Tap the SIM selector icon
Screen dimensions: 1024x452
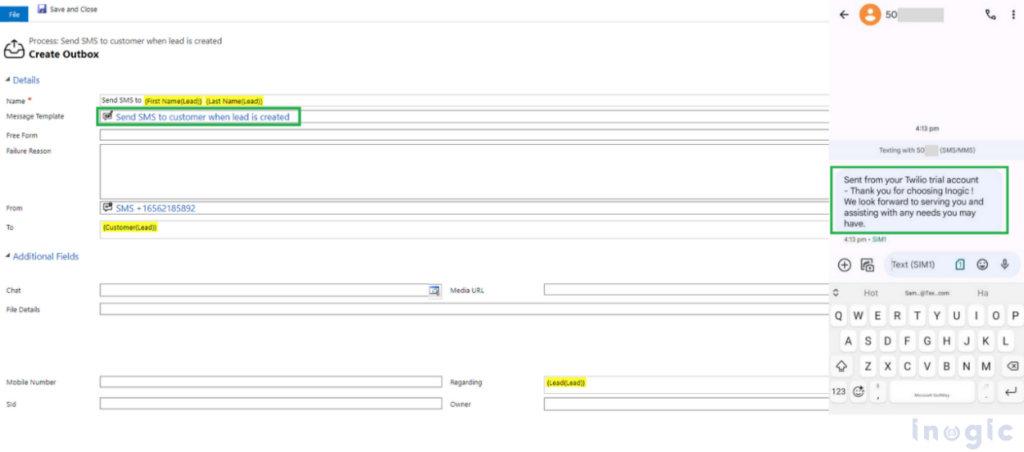point(960,265)
